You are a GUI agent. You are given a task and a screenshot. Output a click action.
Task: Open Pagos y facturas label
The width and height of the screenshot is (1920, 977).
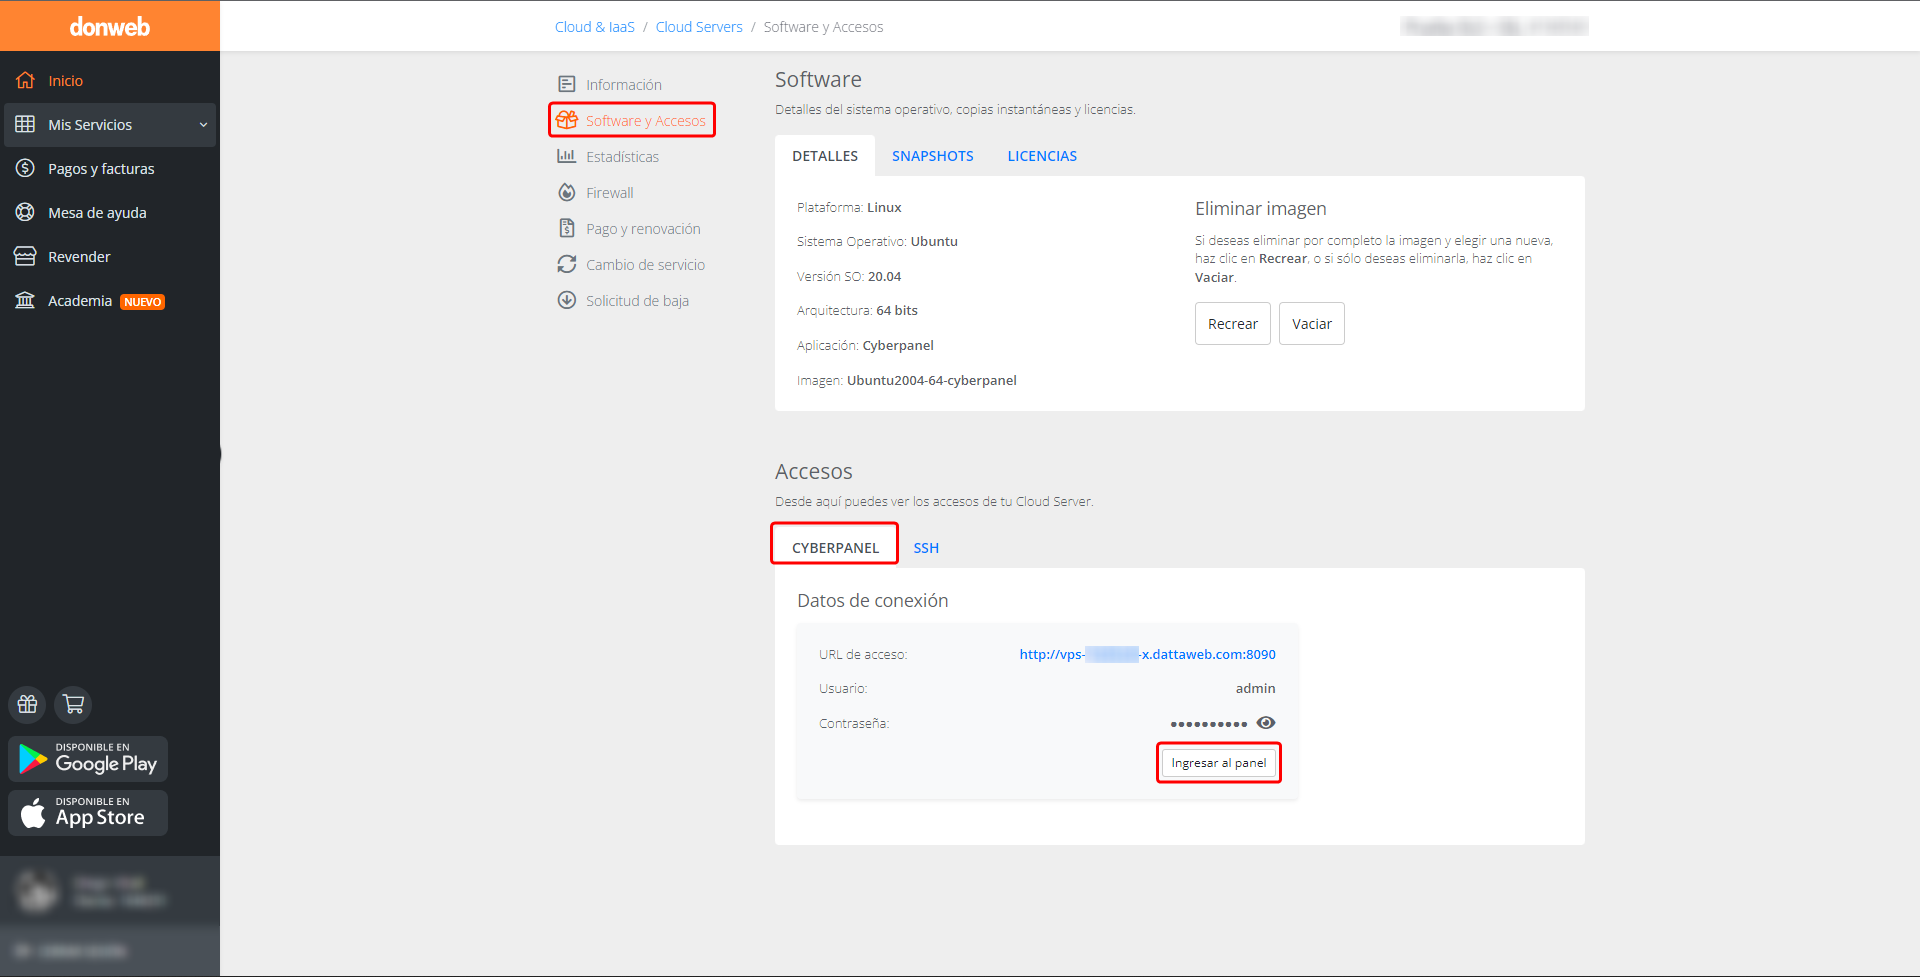coord(101,169)
